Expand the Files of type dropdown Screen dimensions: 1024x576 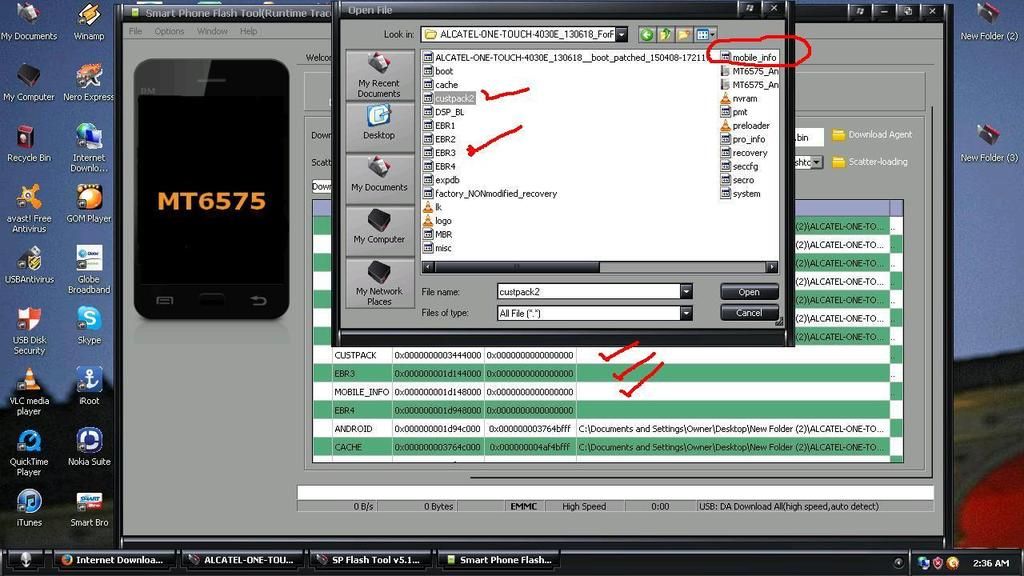[686, 313]
